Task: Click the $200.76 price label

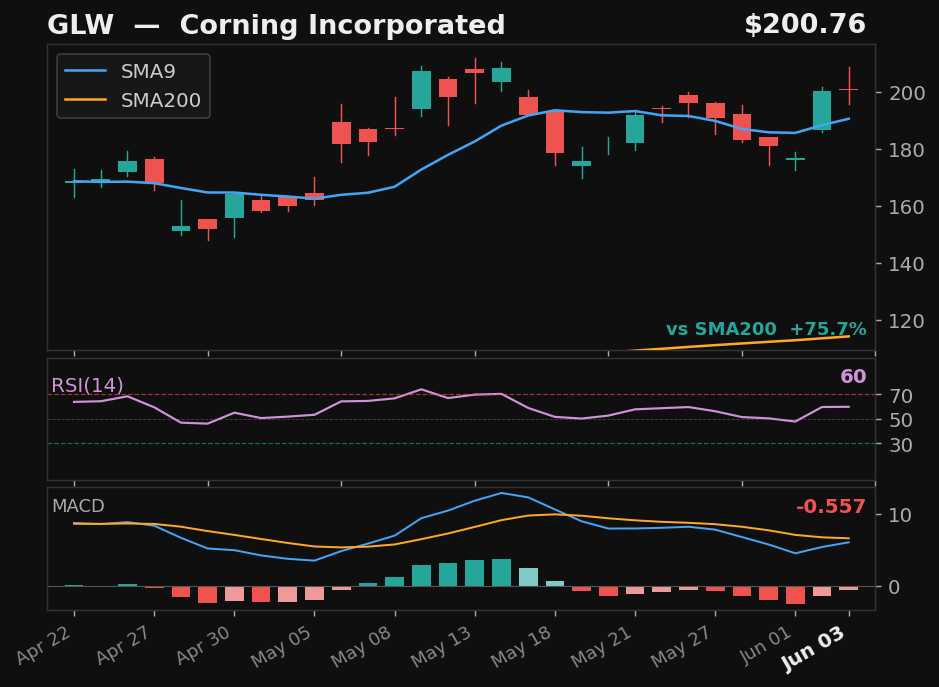Action: click(805, 25)
